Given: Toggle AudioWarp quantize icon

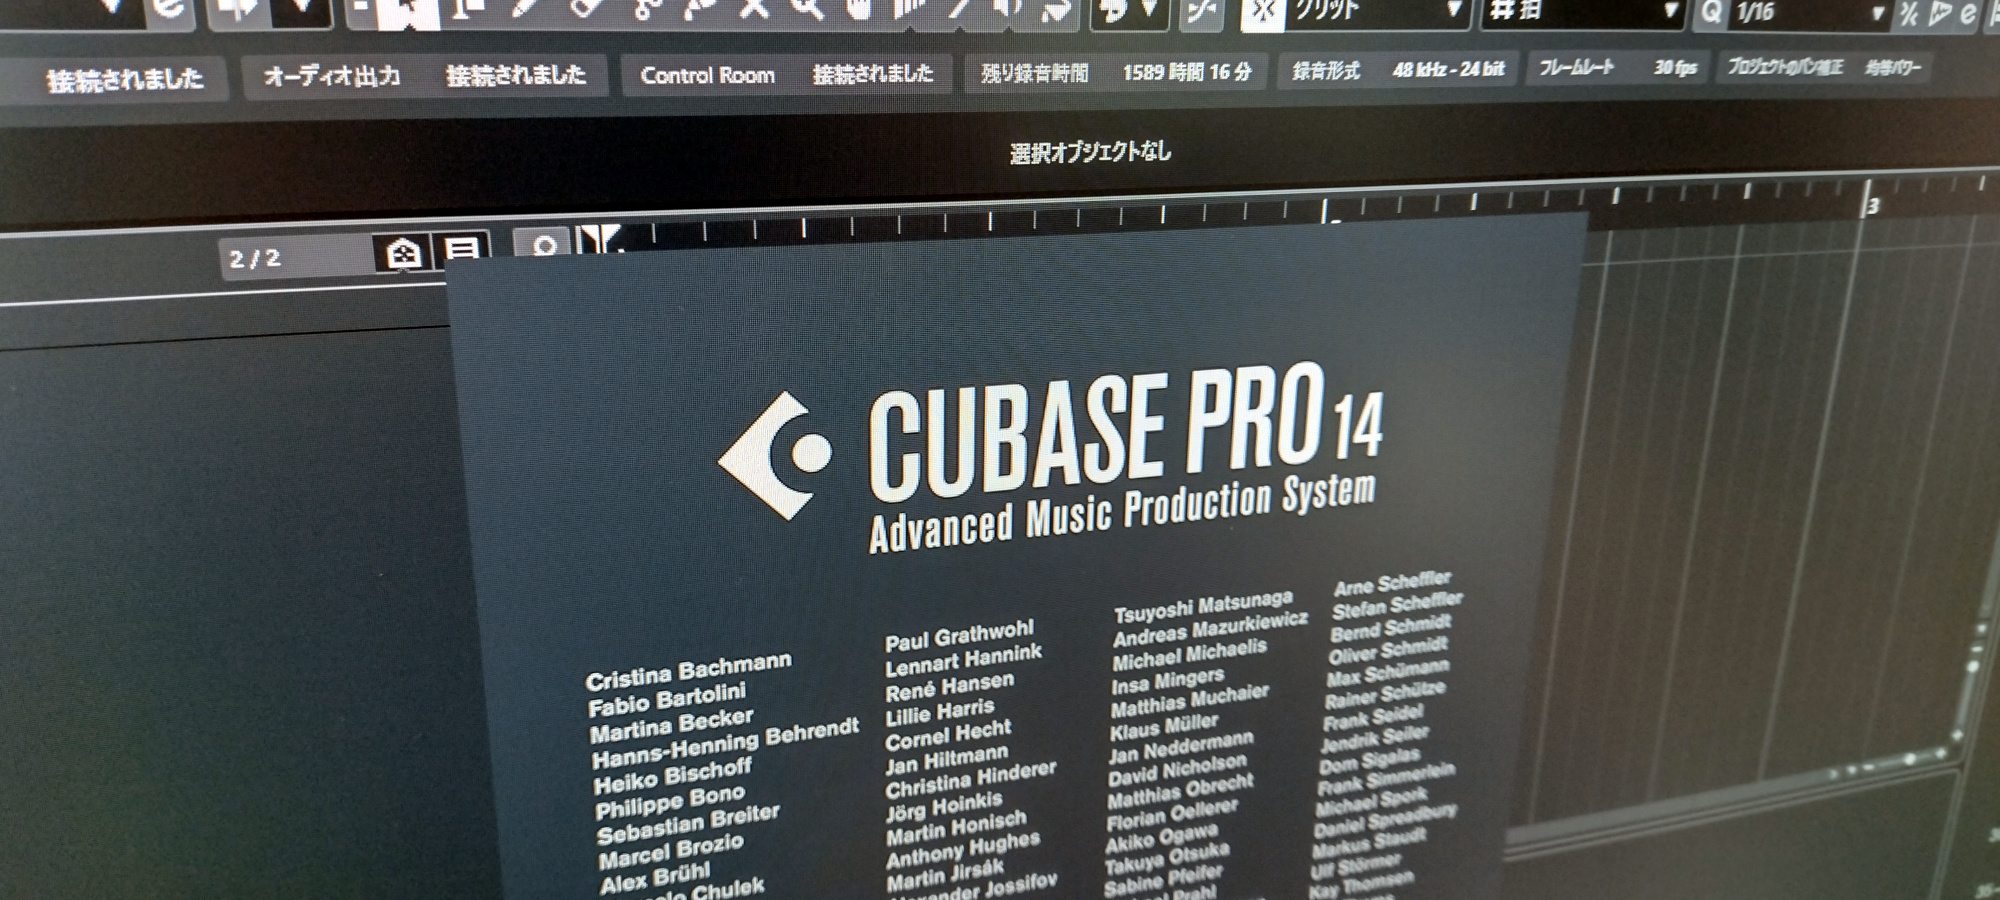Looking at the screenshot, I should click(1940, 13).
